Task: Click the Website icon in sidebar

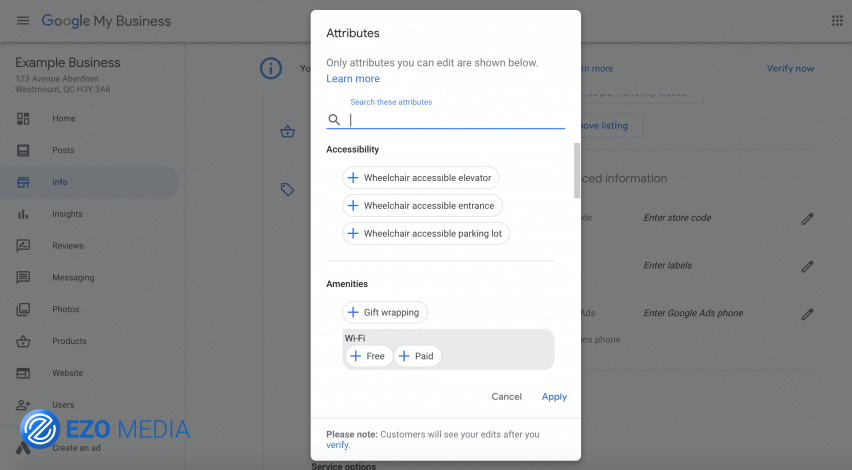Action: pyautogui.click(x=23, y=373)
